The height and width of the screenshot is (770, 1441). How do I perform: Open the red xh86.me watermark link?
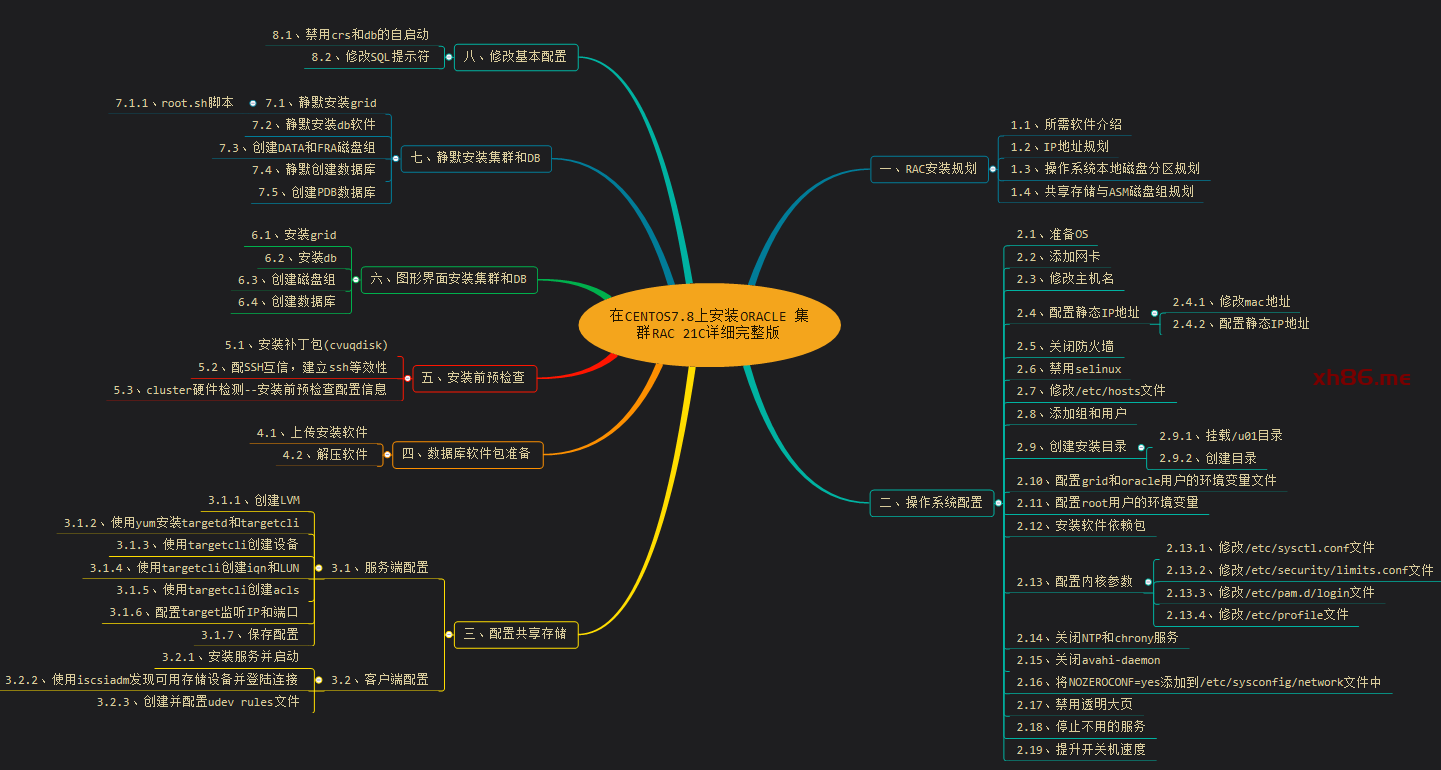1362,378
